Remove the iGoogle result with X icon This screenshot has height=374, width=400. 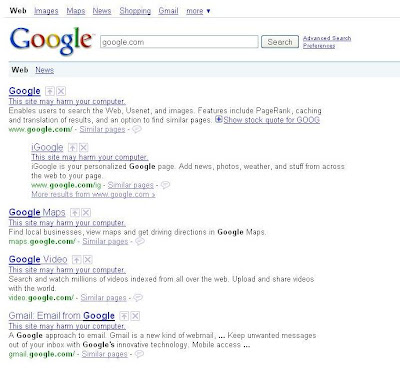click(84, 147)
